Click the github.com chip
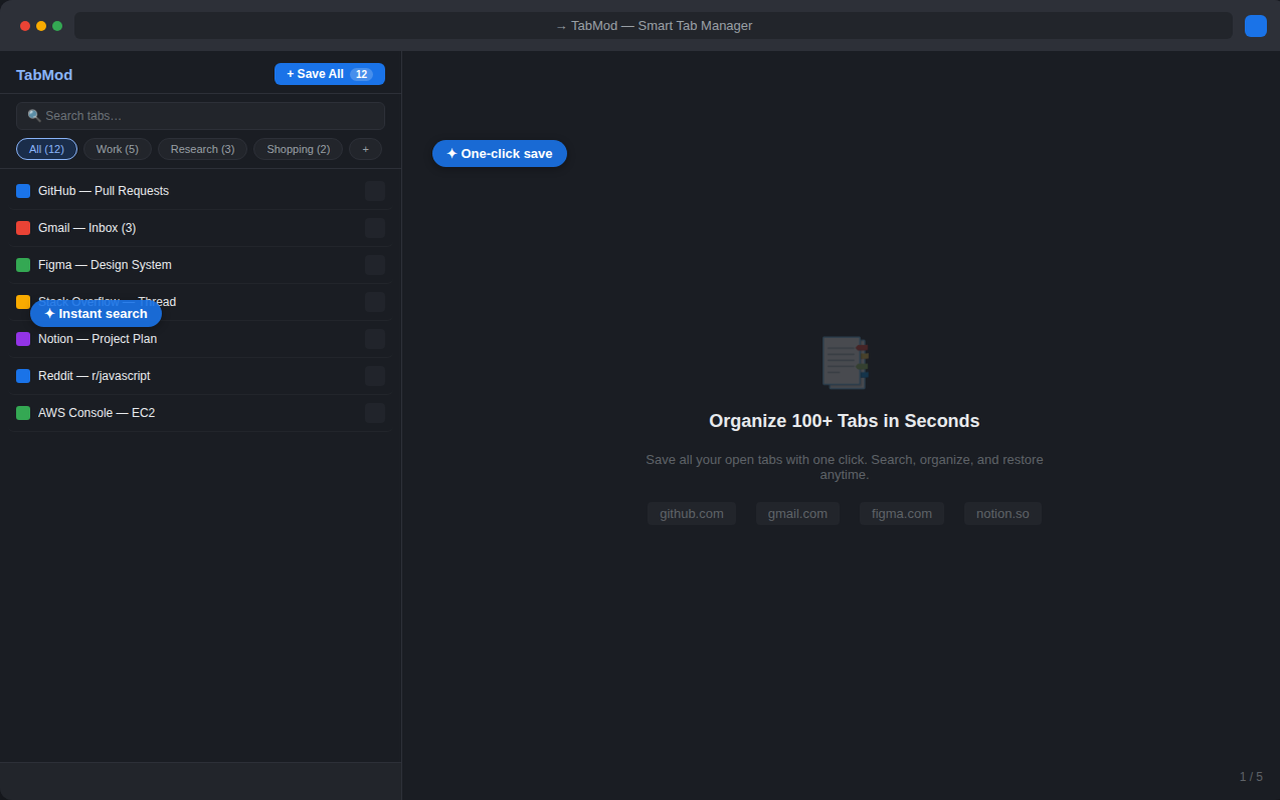 (691, 514)
